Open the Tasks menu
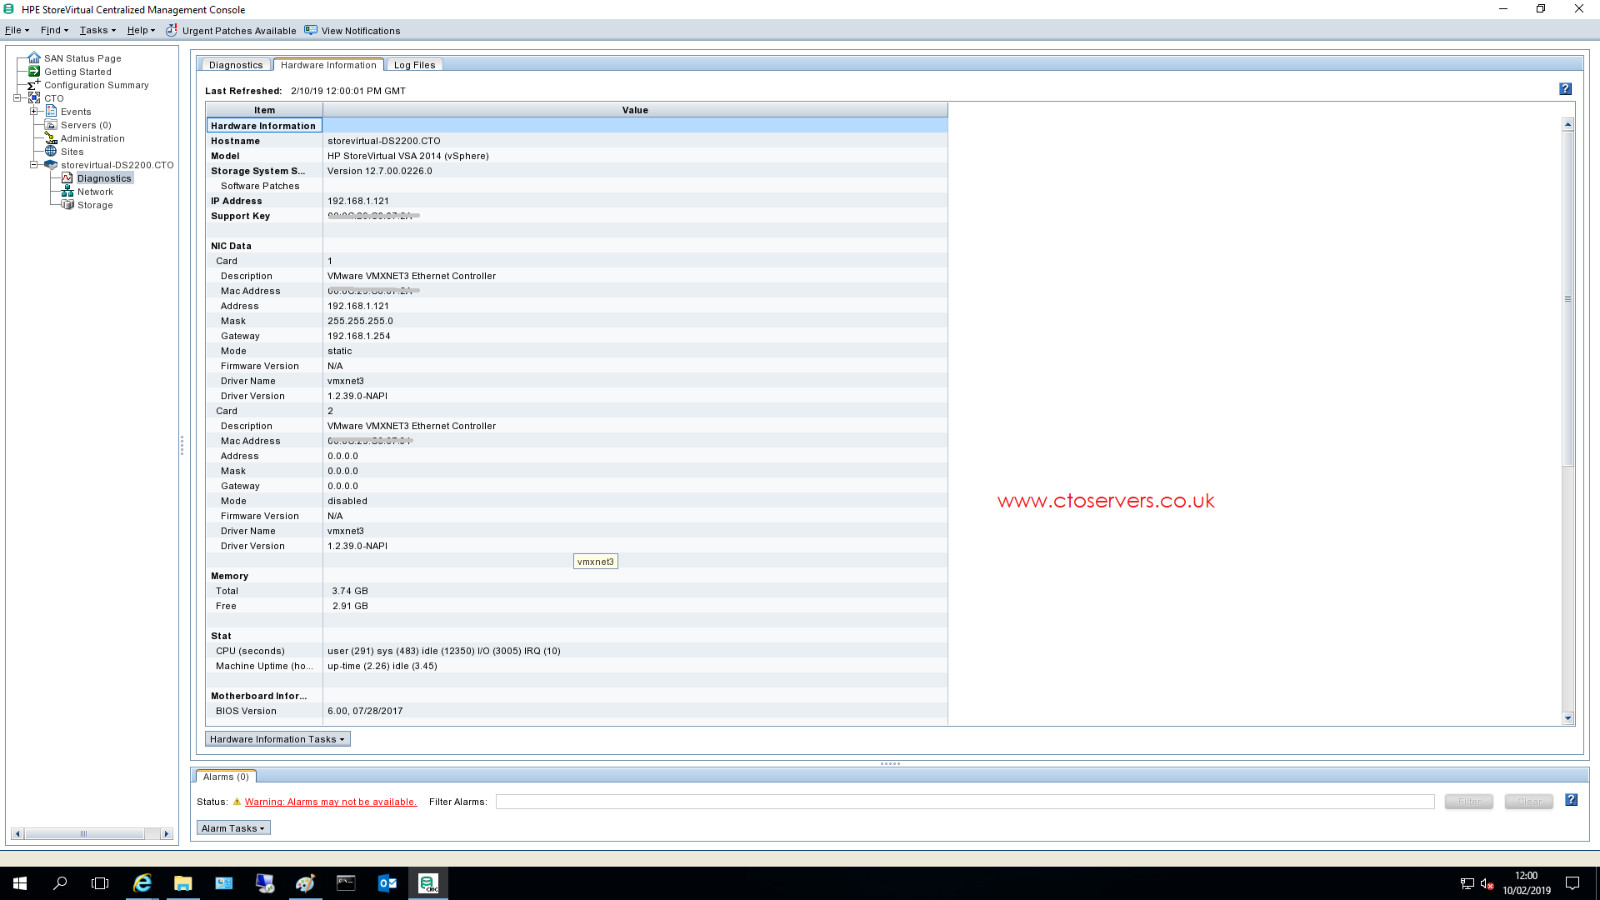Screen dimensions: 1600x900 pos(97,30)
